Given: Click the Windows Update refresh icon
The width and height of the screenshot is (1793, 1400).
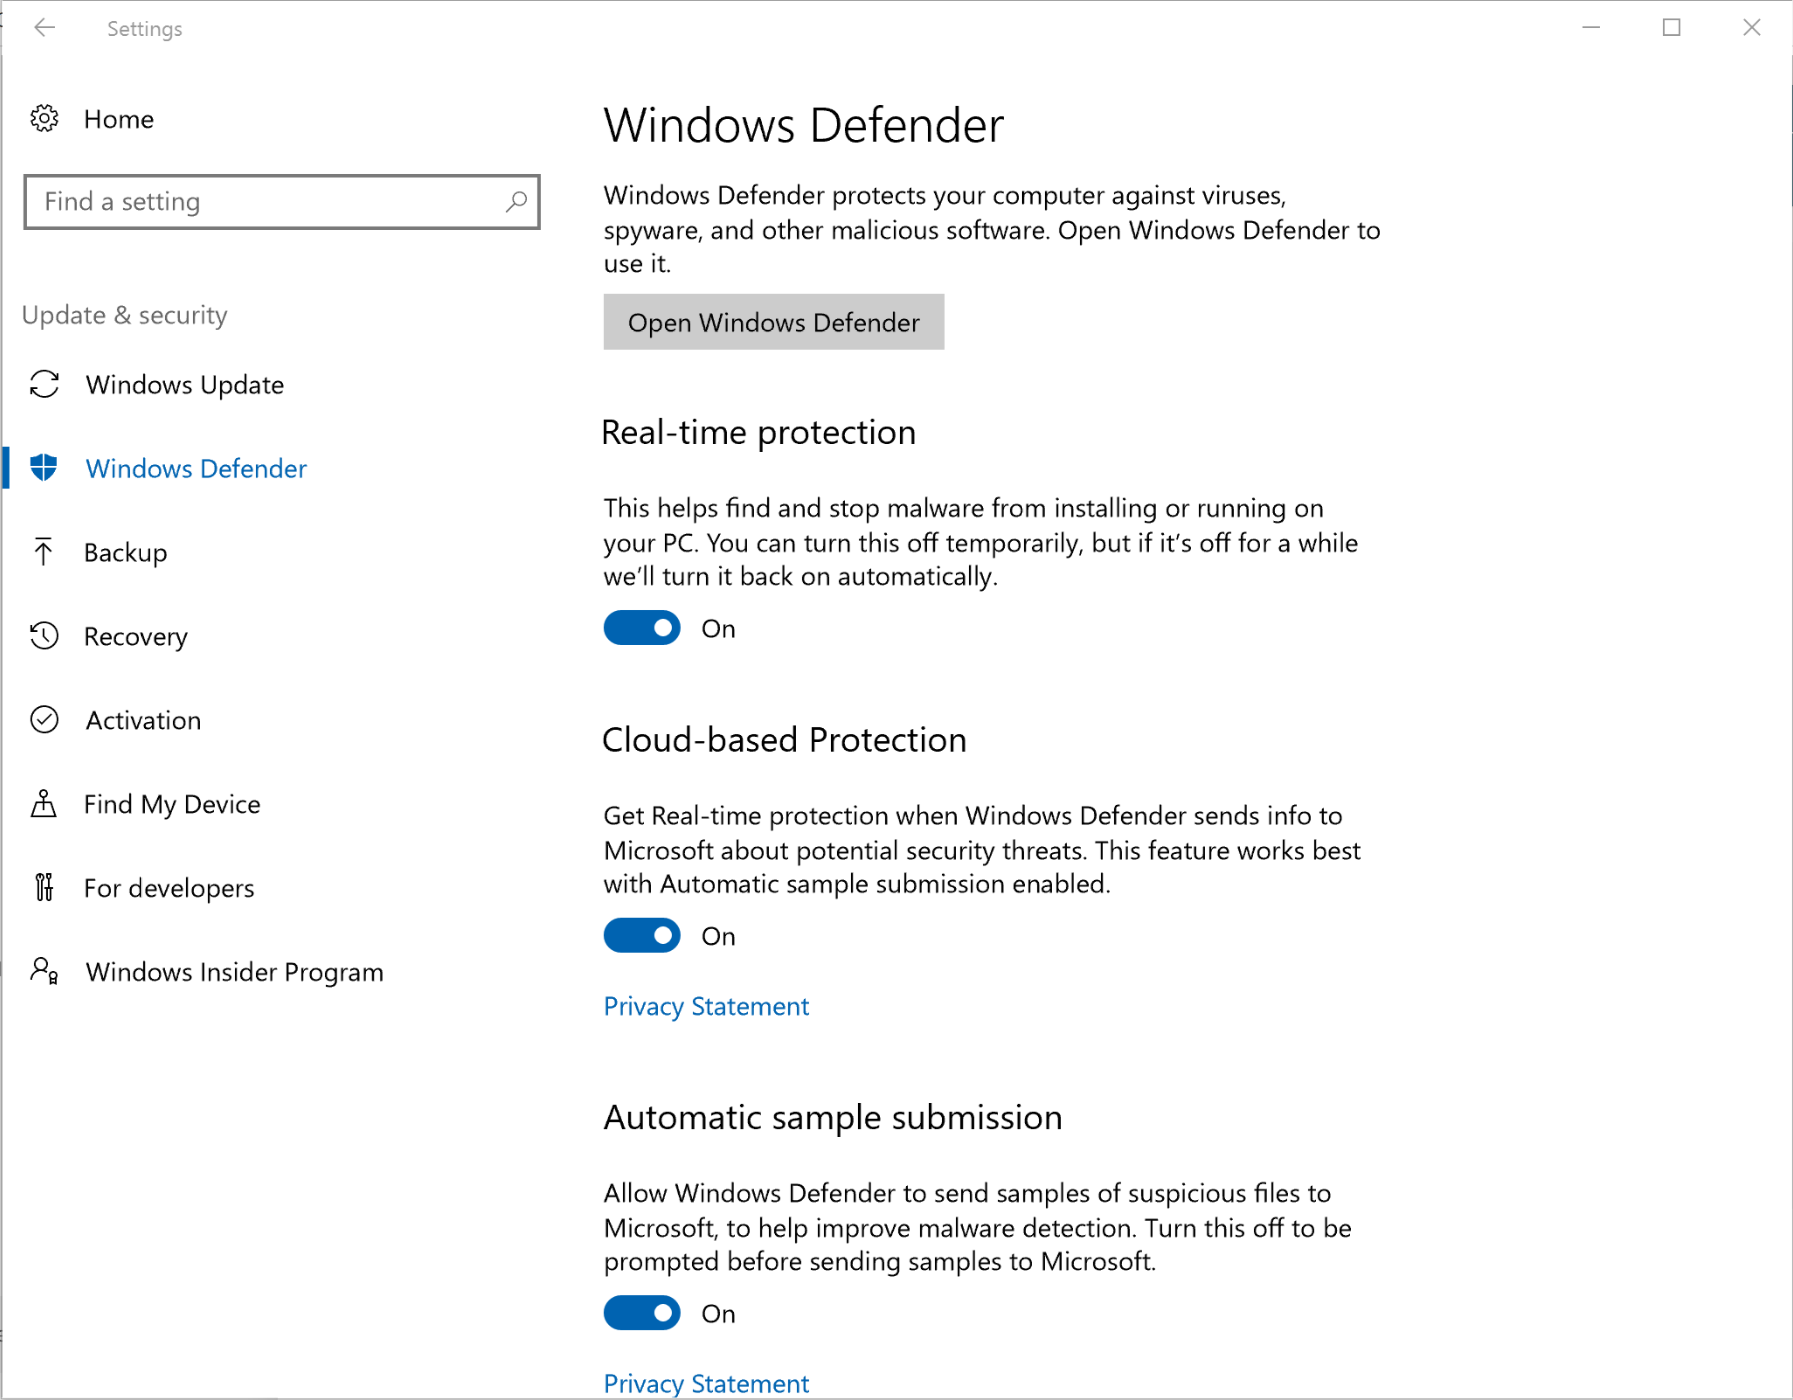Looking at the screenshot, I should (x=44, y=385).
